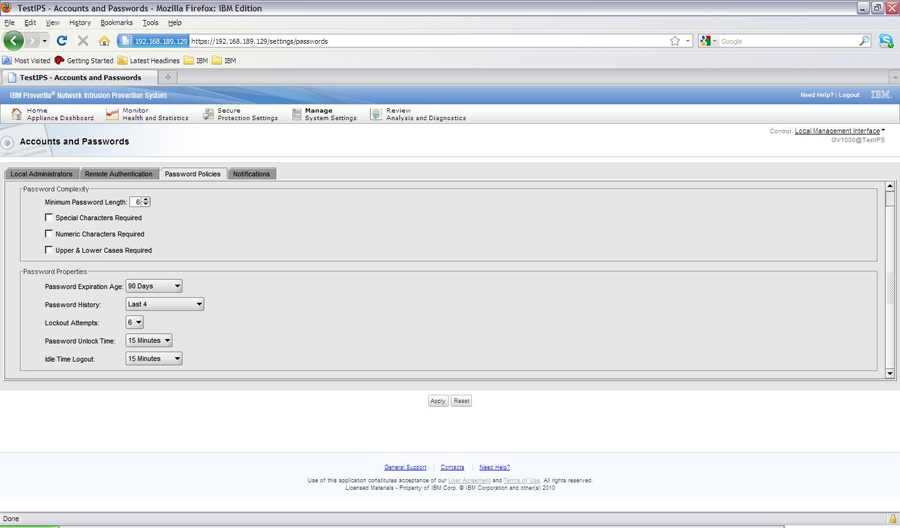Click the browser Back arrow button

tap(13, 41)
